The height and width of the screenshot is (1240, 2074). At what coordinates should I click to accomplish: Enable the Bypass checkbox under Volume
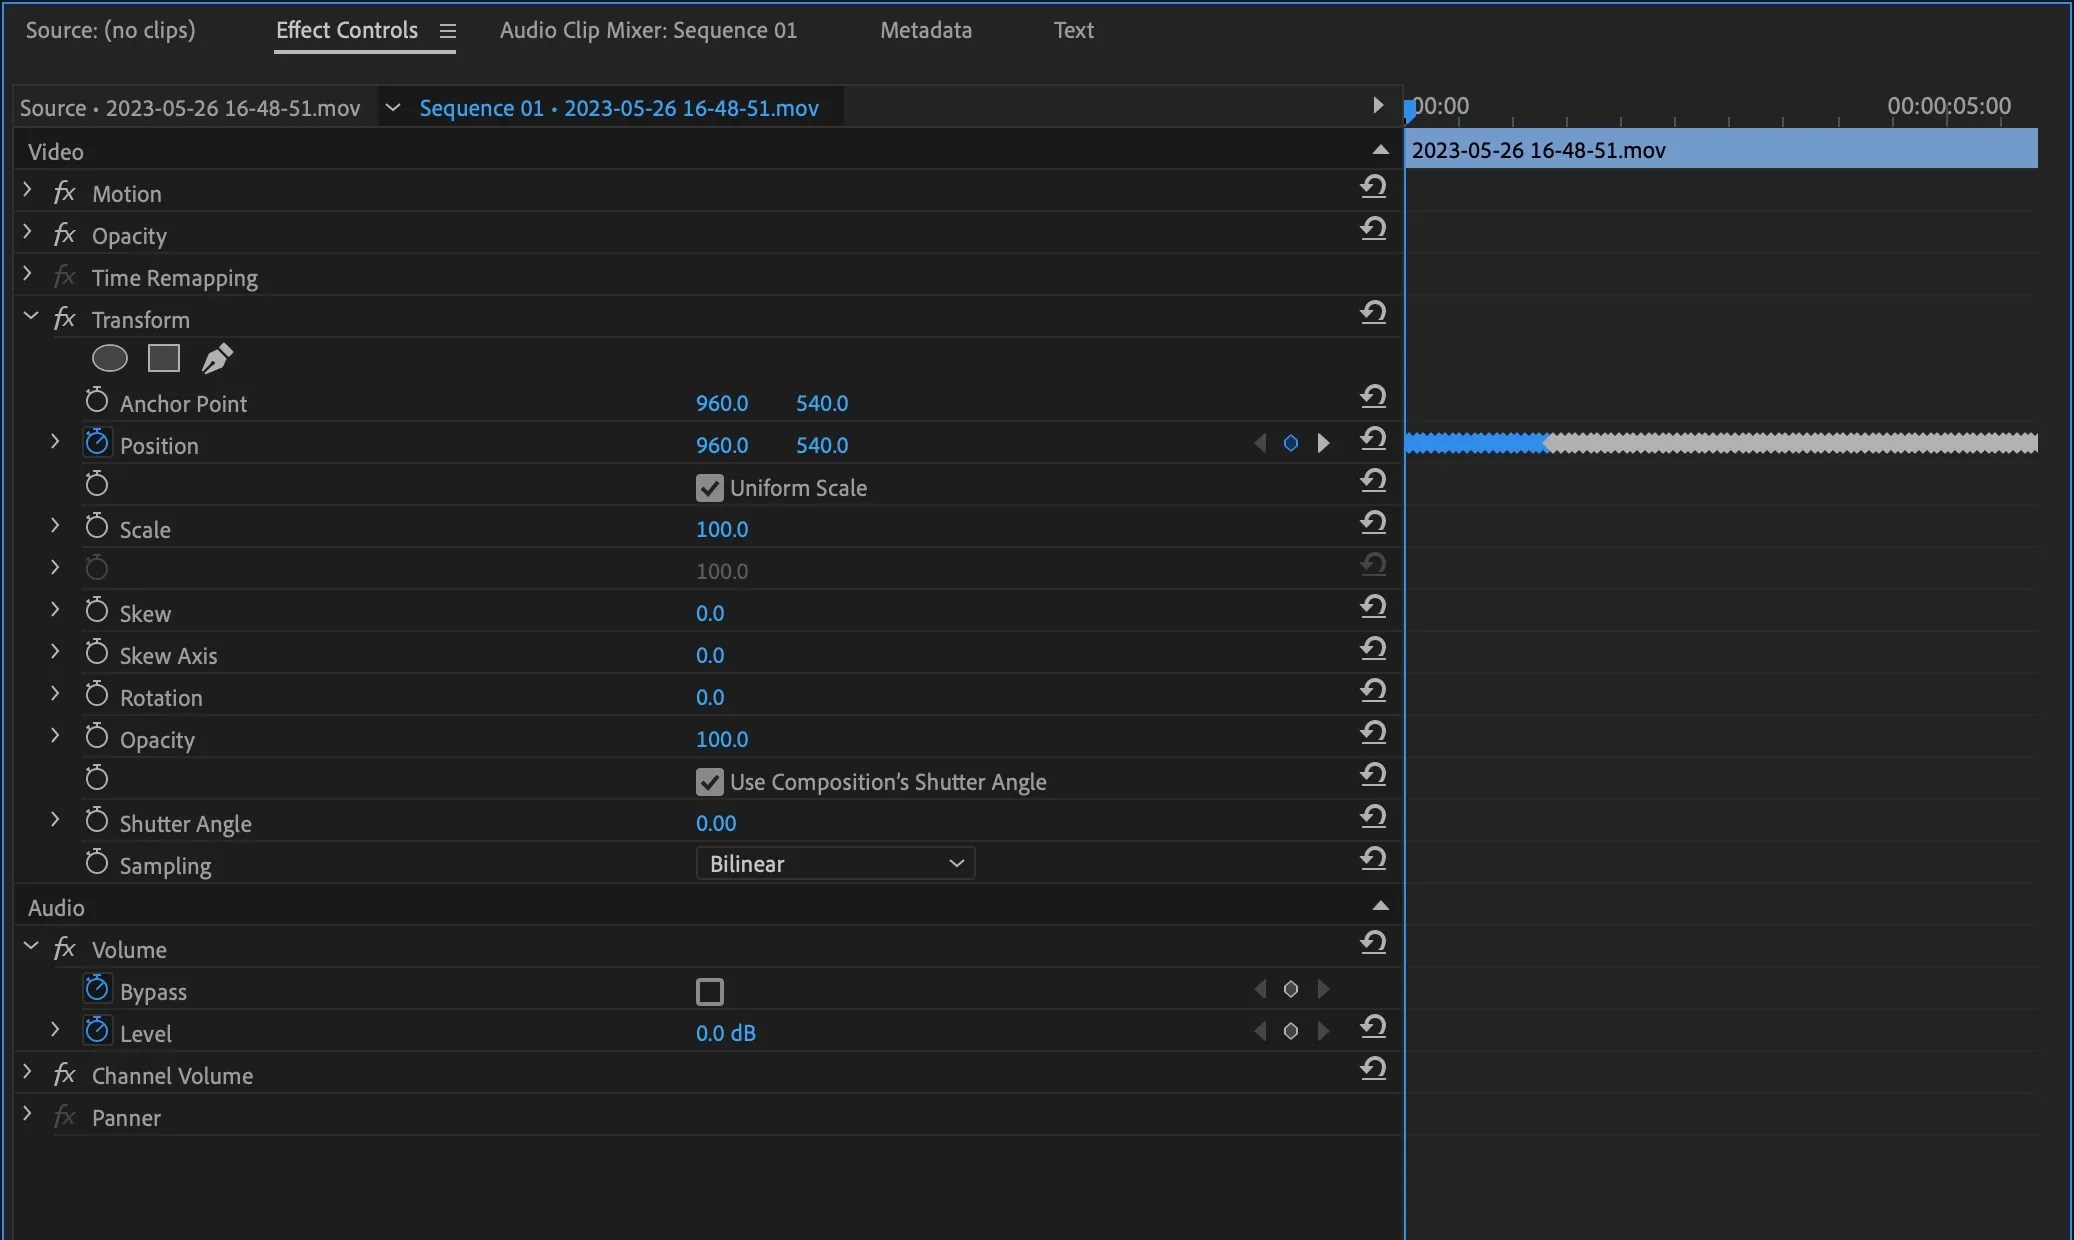tap(708, 990)
